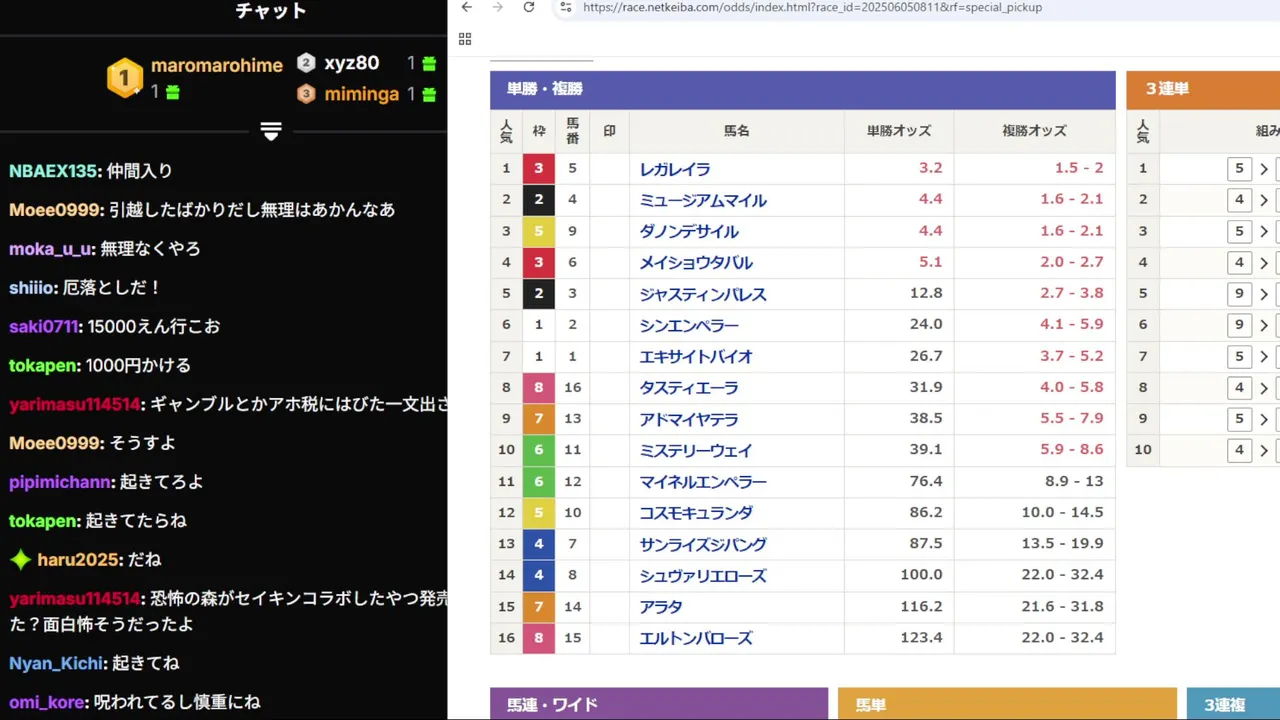Click the 馬単 section header
Viewport: 1280px width, 720px height.
1007,704
